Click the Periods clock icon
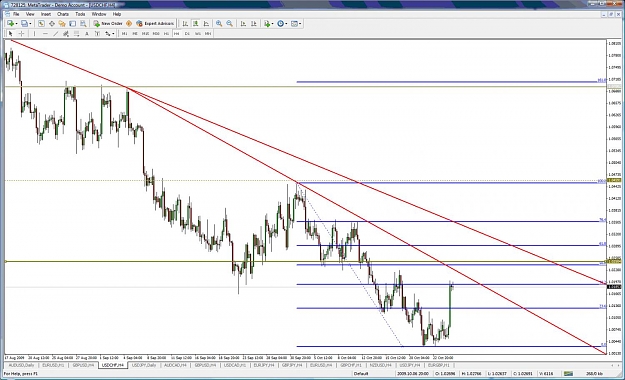This screenshot has width=625, height=380. pyautogui.click(x=280, y=24)
